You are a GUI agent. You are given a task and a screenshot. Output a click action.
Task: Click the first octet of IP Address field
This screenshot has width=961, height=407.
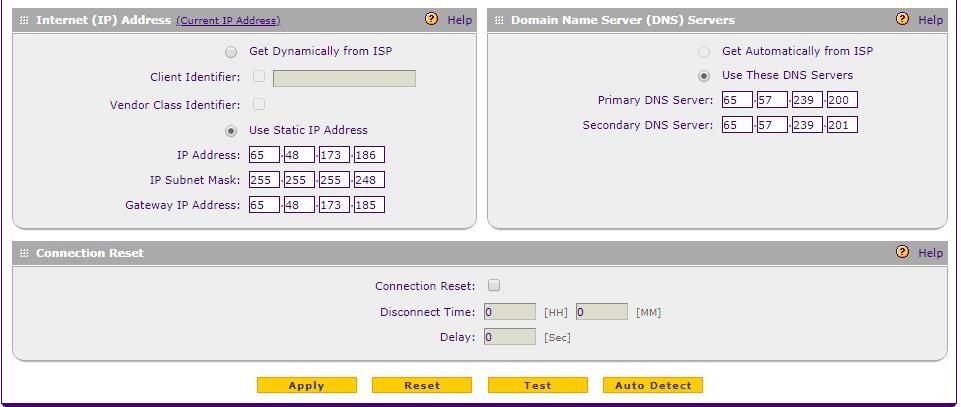tap(264, 155)
